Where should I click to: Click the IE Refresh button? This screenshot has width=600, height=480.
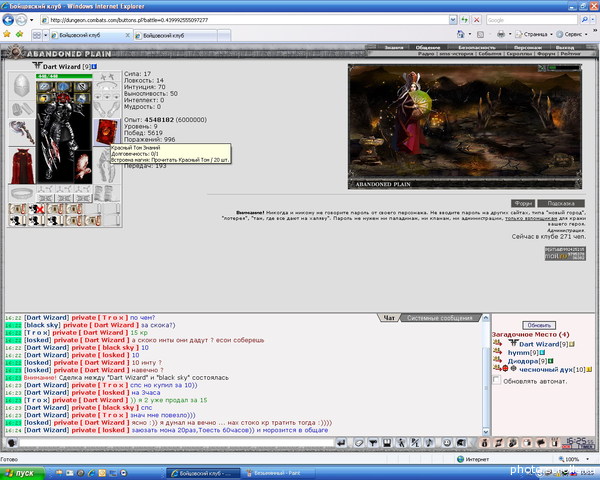click(465, 20)
